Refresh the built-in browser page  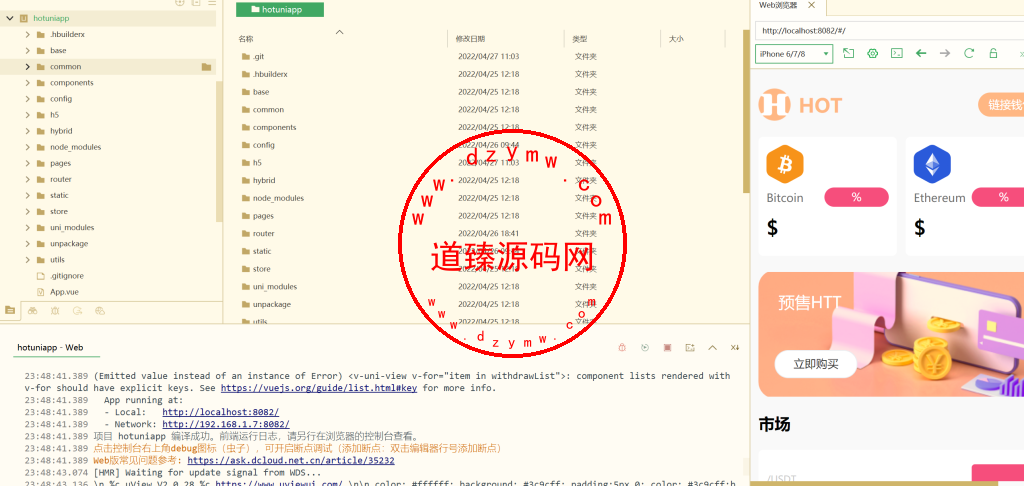pyautogui.click(x=969, y=54)
